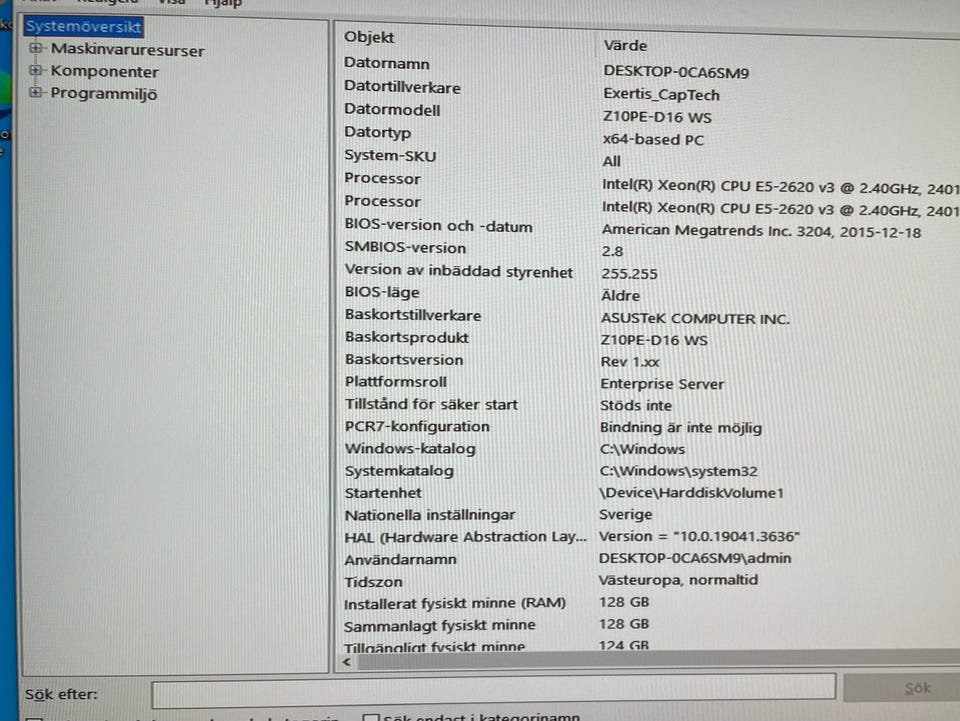960x721 pixels.
Task: Select the Datornamn row label
Action: tap(386, 63)
